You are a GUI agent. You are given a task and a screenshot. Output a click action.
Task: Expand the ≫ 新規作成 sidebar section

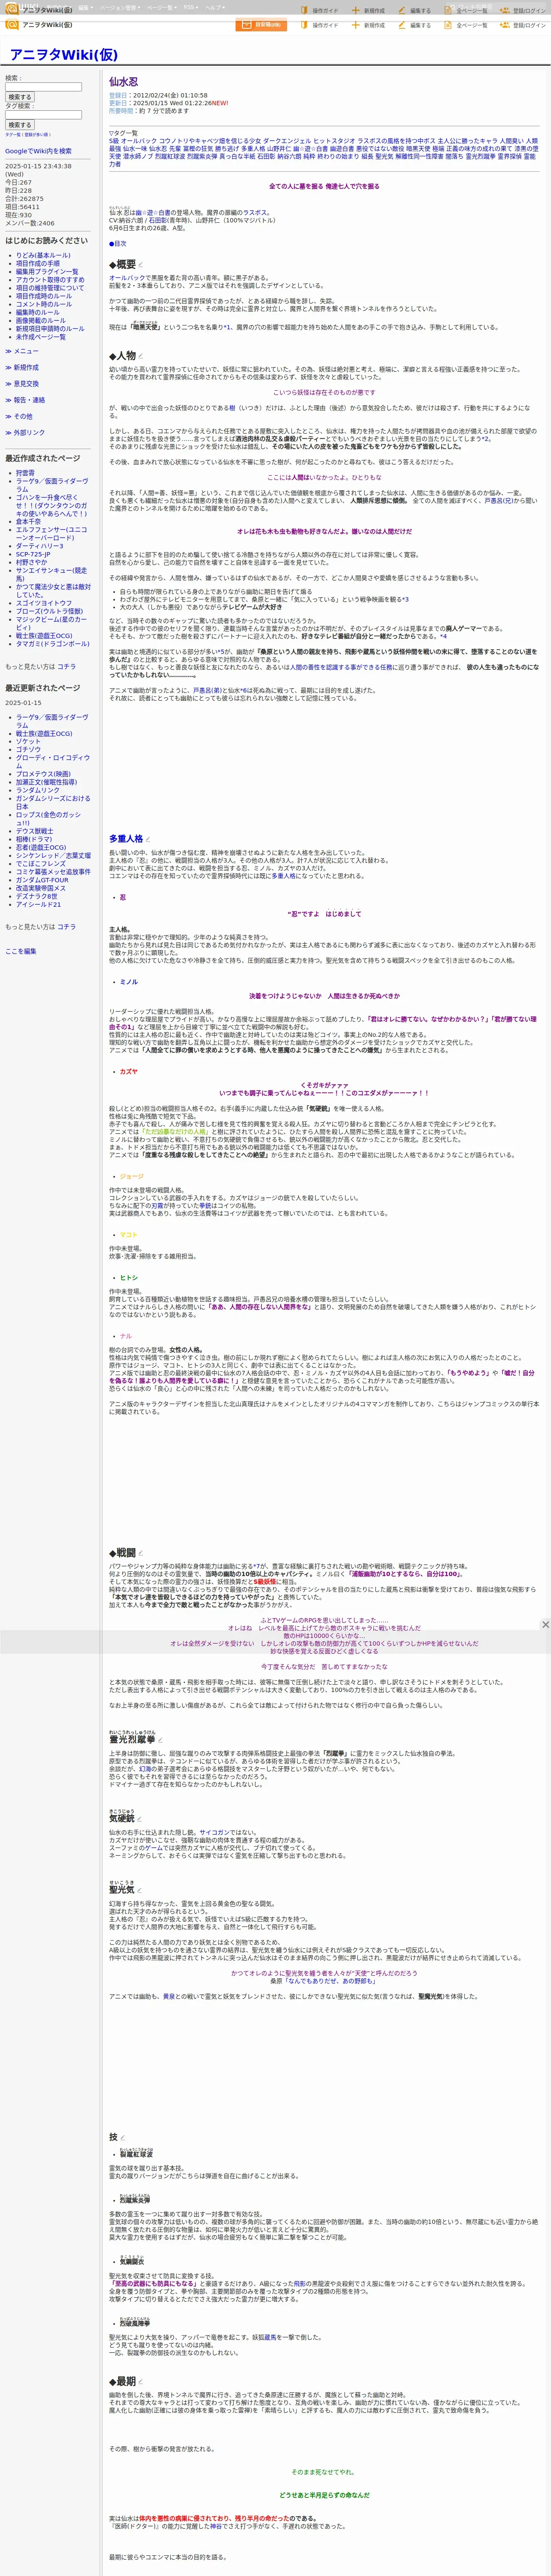[22, 367]
